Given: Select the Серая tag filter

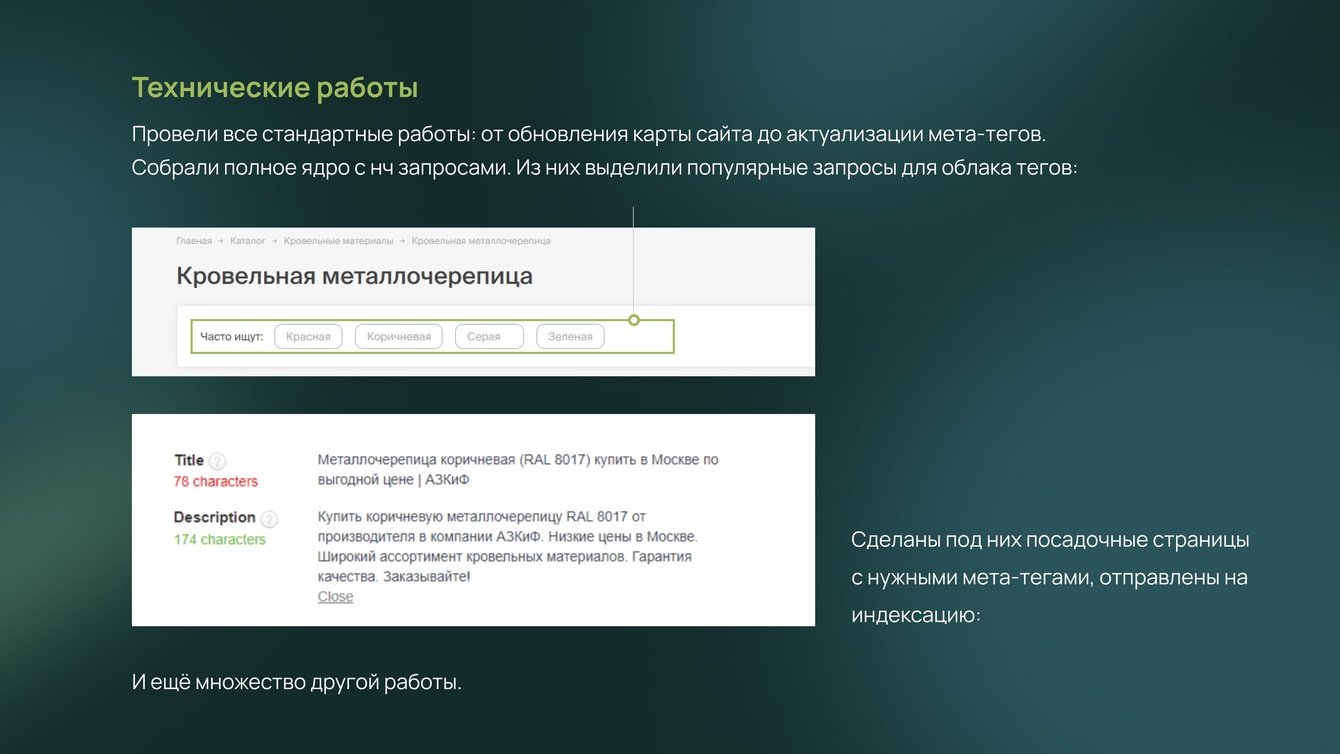Looking at the screenshot, I should 489,336.
